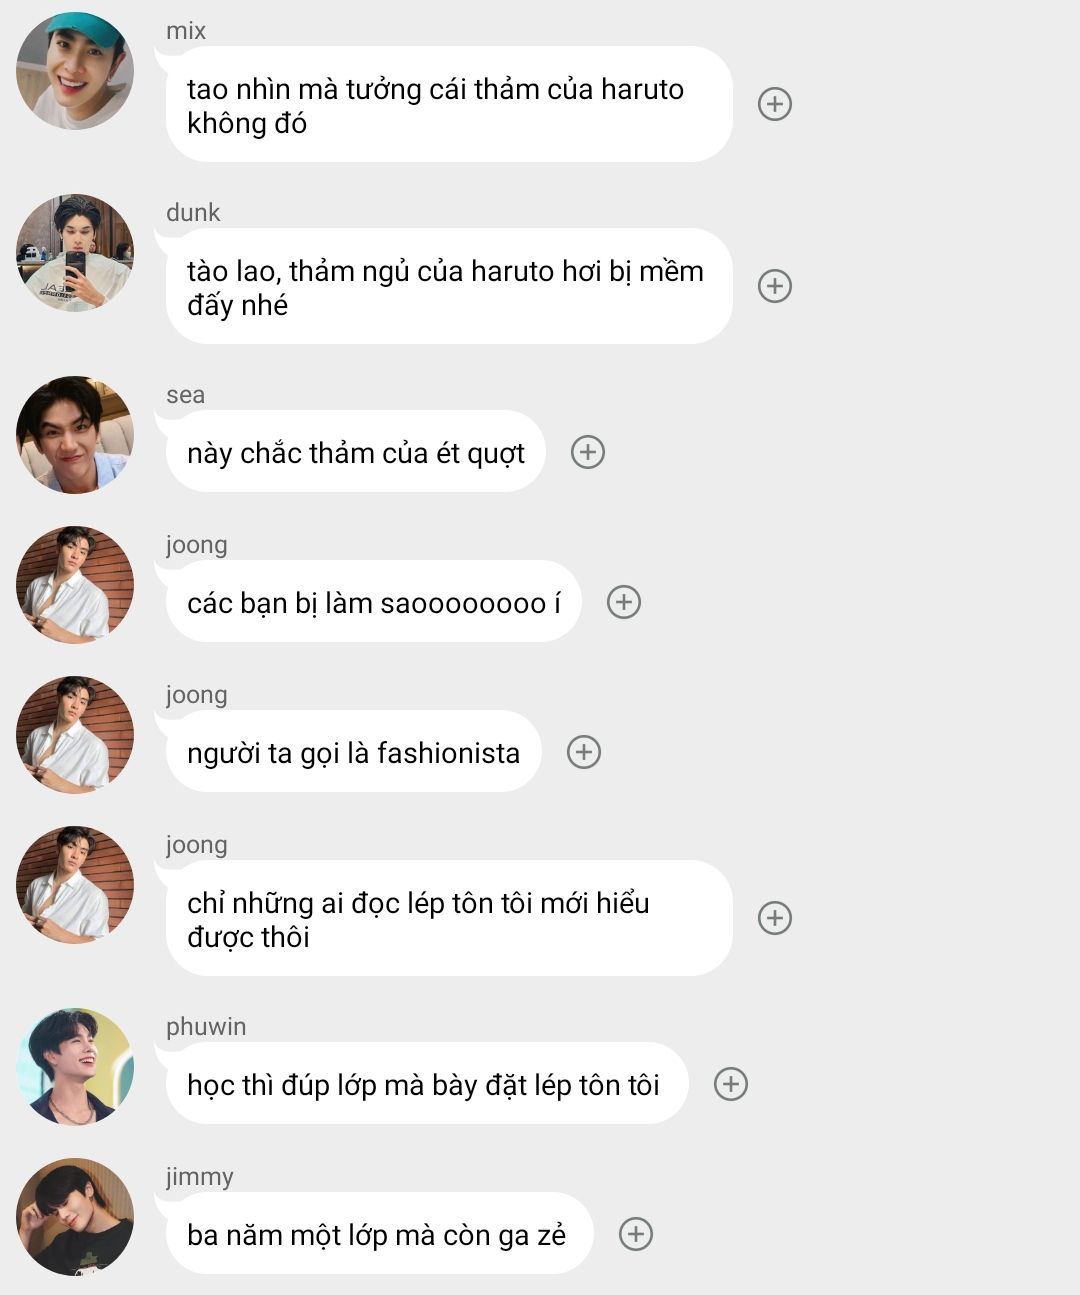
Task: Click the "ba năm một lớp" message bubble
Action: [377, 1235]
